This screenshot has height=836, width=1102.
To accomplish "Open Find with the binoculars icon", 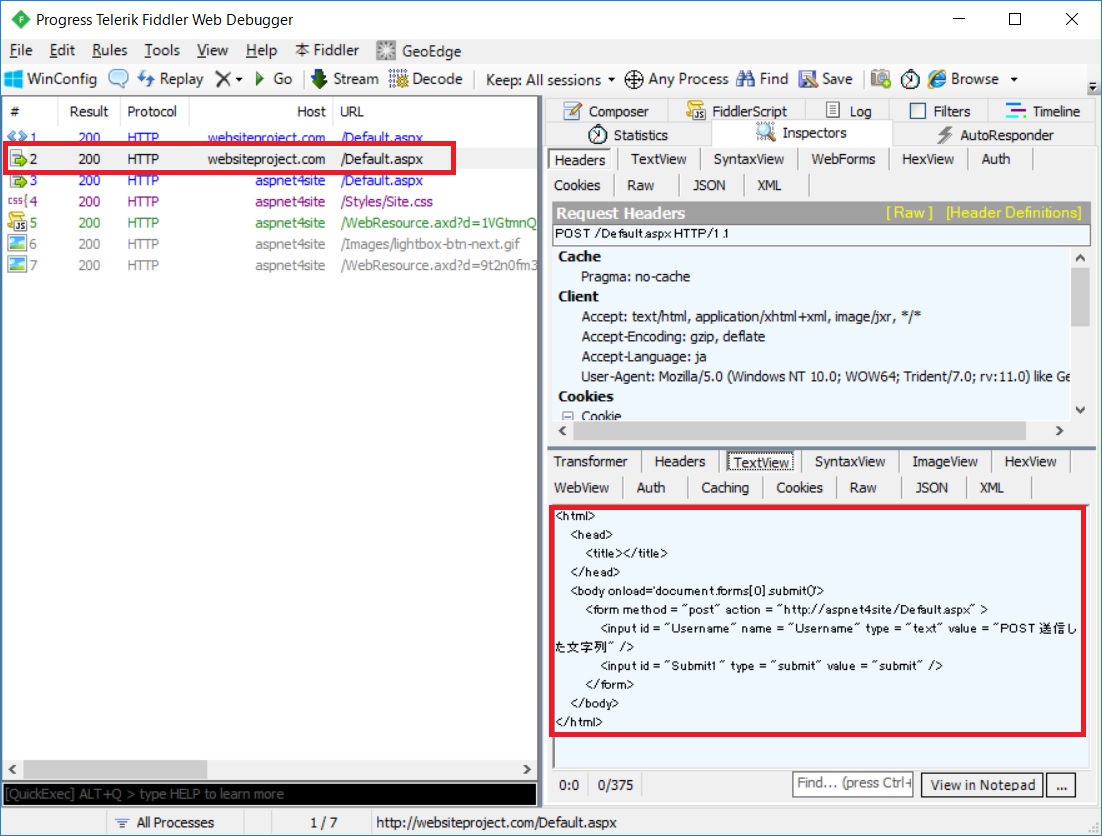I will (x=746, y=79).
